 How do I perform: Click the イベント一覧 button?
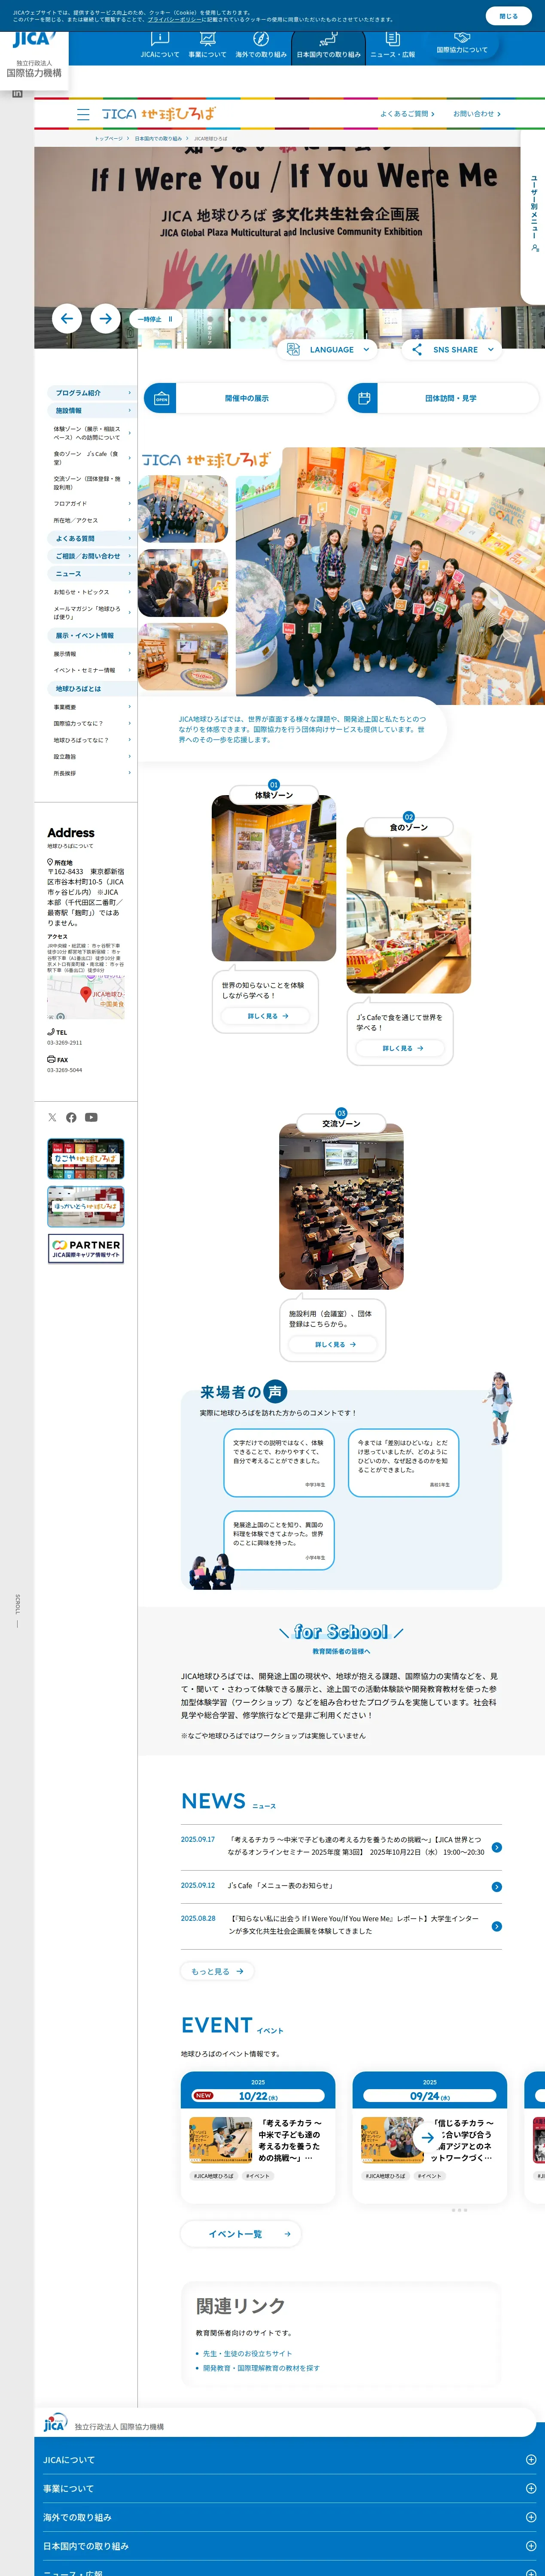[241, 2234]
